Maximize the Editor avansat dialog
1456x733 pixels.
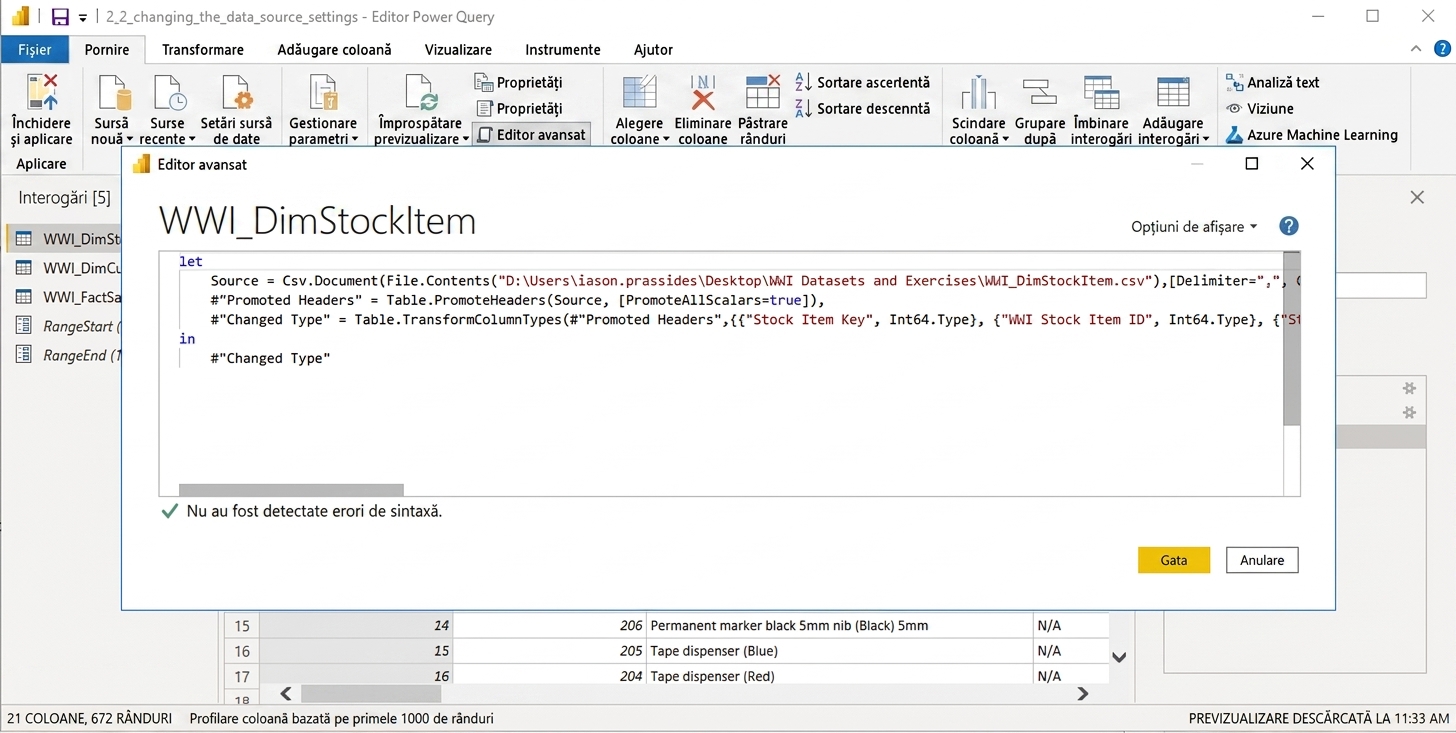pyautogui.click(x=1252, y=164)
